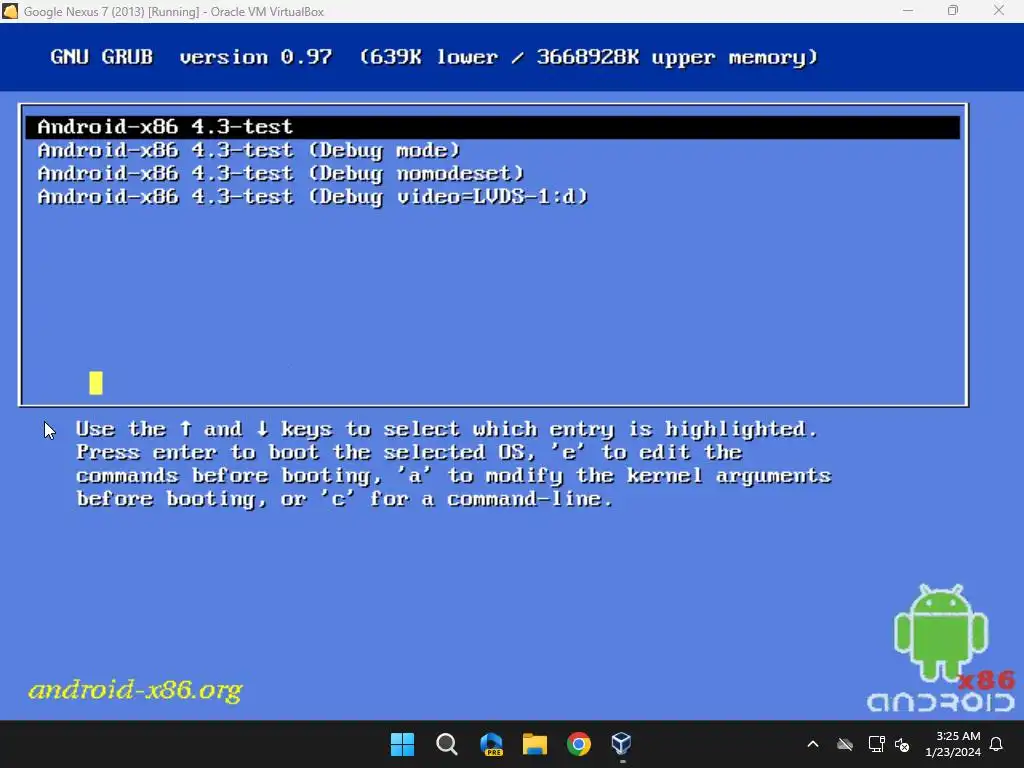Select the Android-x86 4.3-test (Debug mode) entry

click(249, 150)
